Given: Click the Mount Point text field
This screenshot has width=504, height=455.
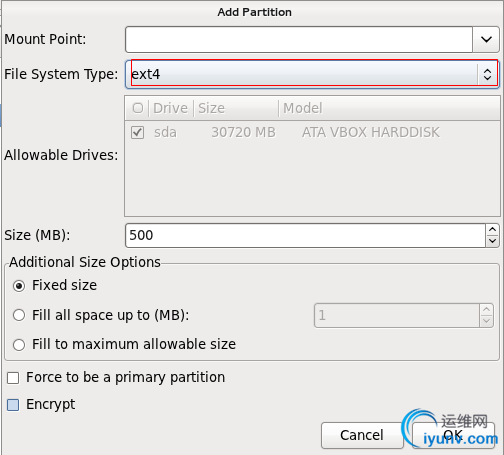Looking at the screenshot, I should pos(299,39).
